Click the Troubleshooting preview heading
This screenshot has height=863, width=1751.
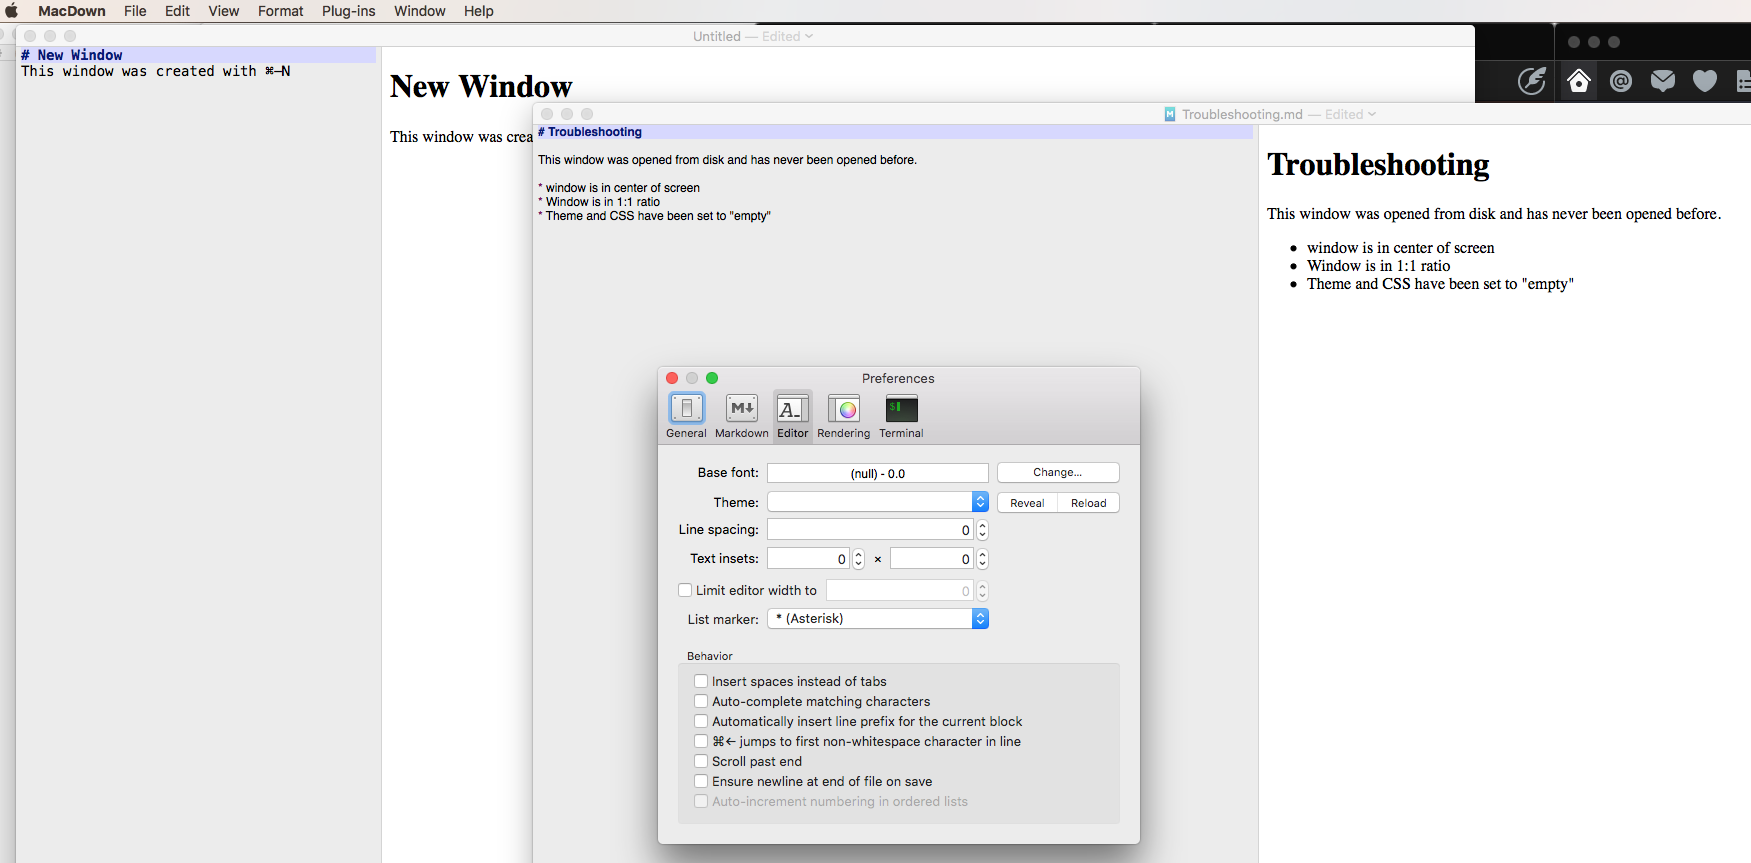tap(1378, 164)
